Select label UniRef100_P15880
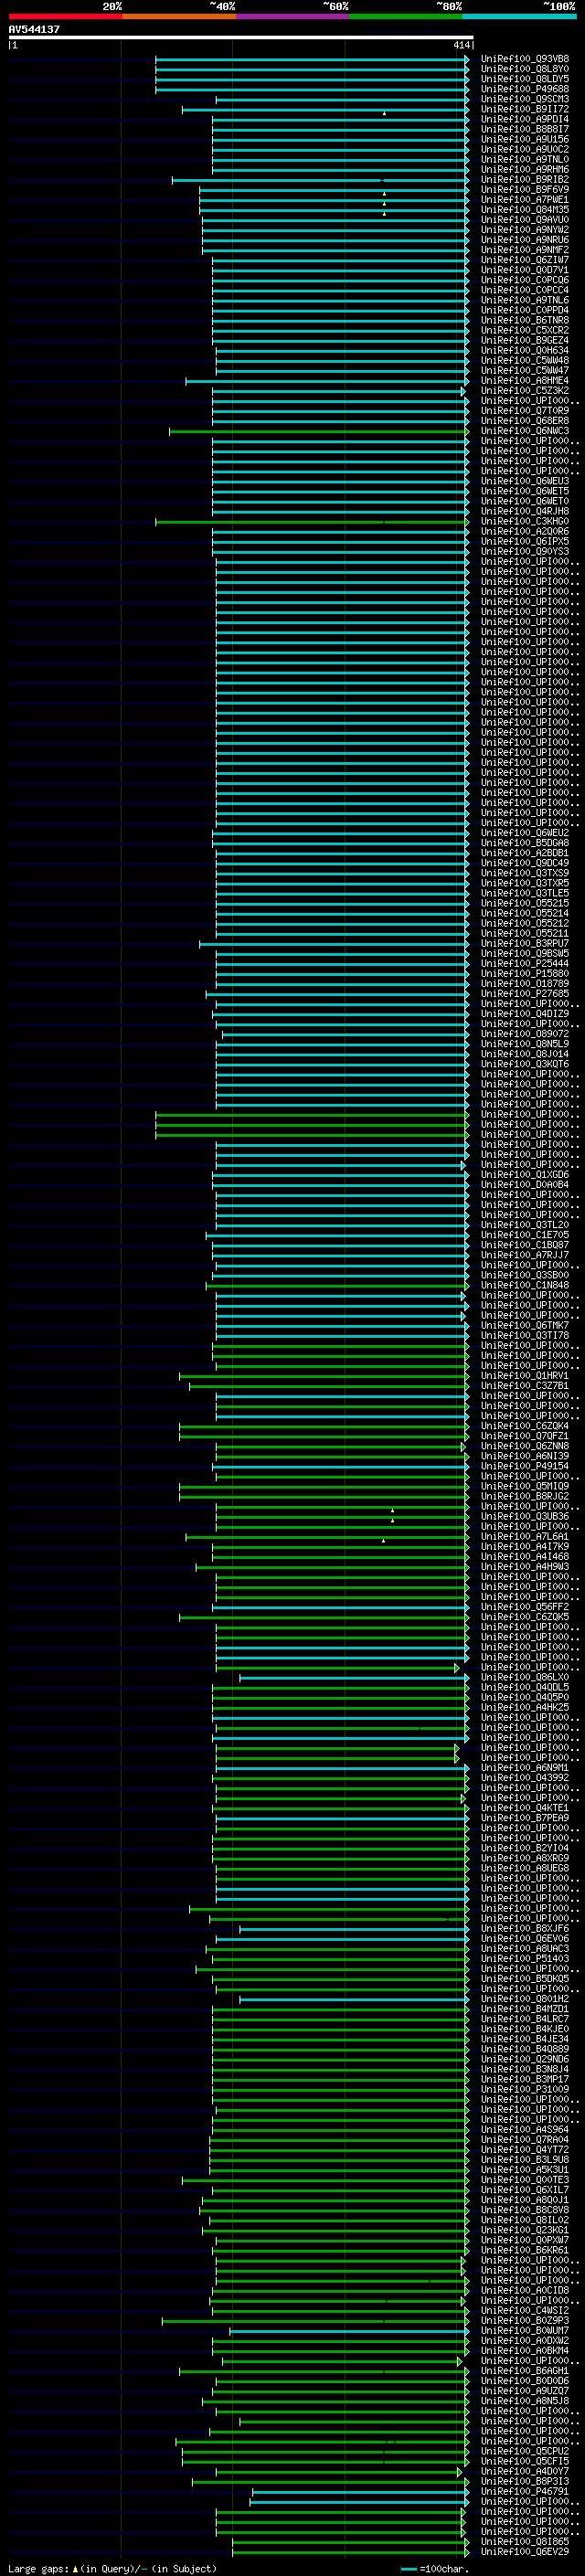This screenshot has width=585, height=2576. [525, 974]
